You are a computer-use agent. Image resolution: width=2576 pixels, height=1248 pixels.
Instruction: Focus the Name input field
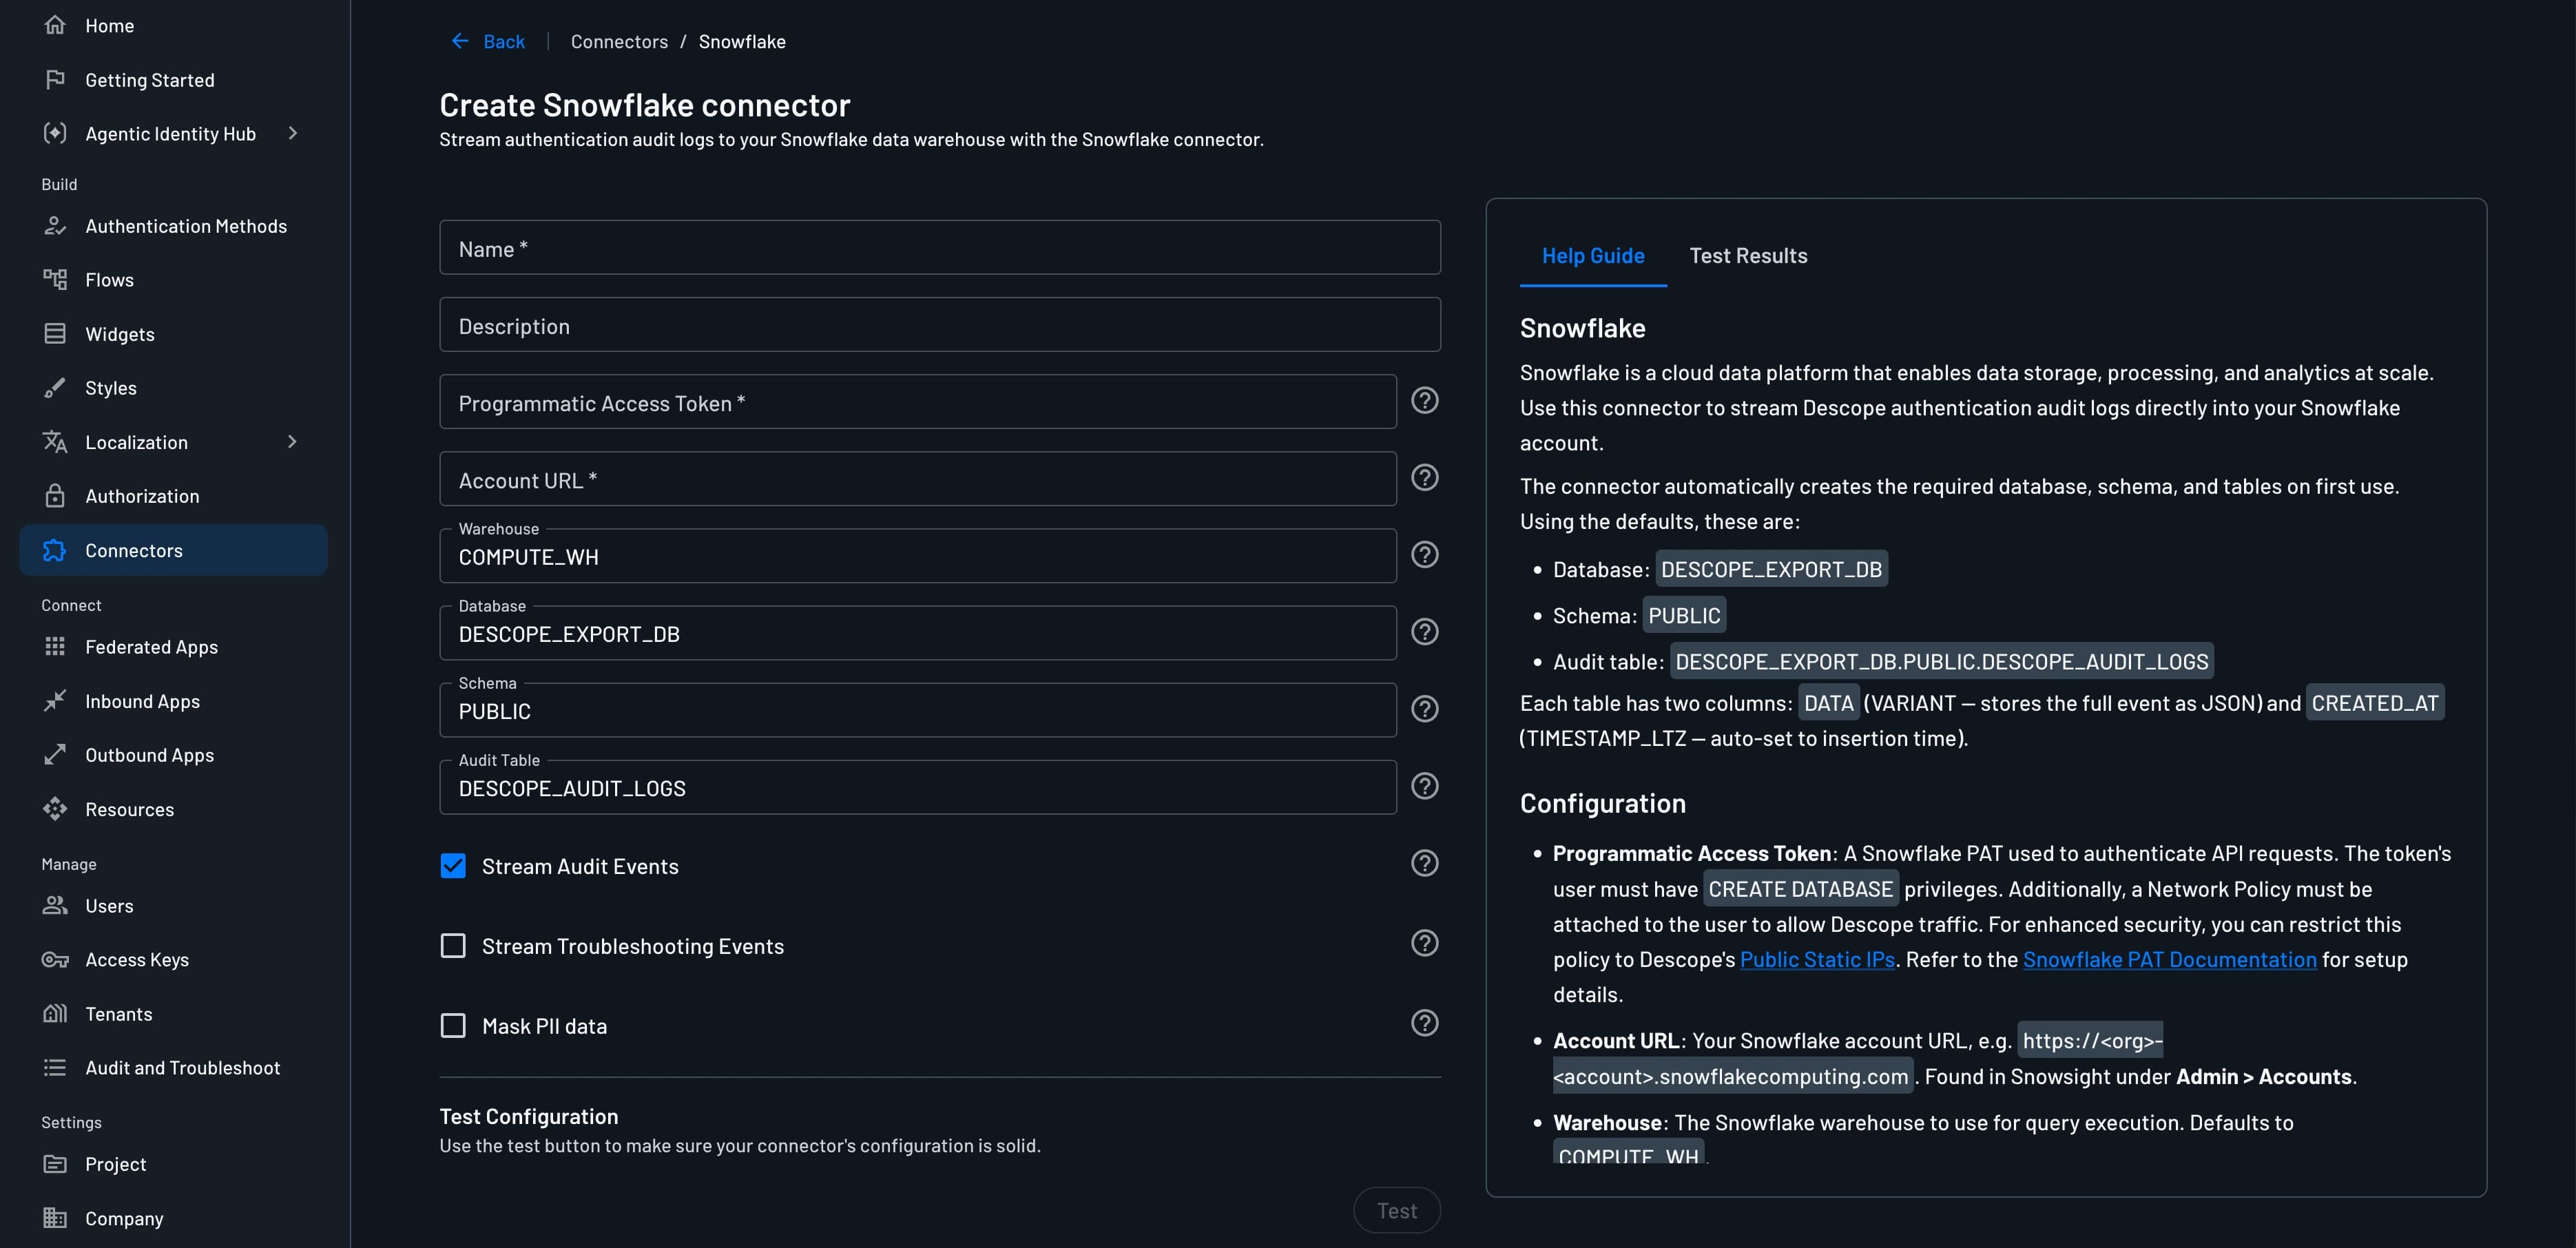(940, 248)
